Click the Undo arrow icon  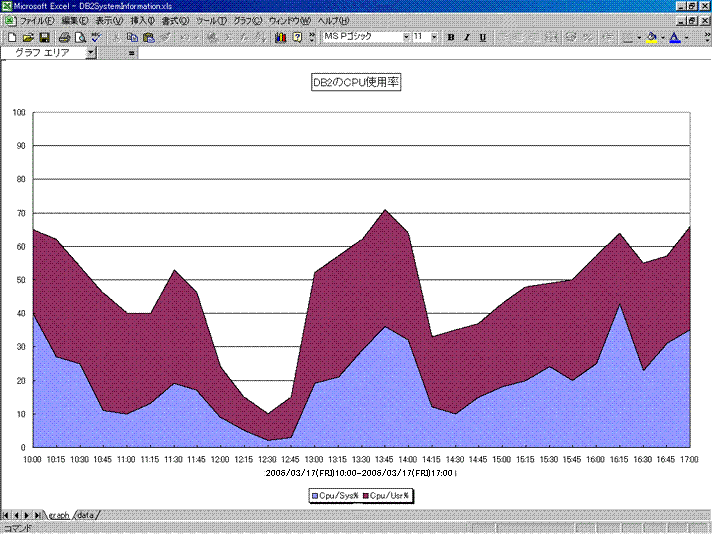point(184,38)
